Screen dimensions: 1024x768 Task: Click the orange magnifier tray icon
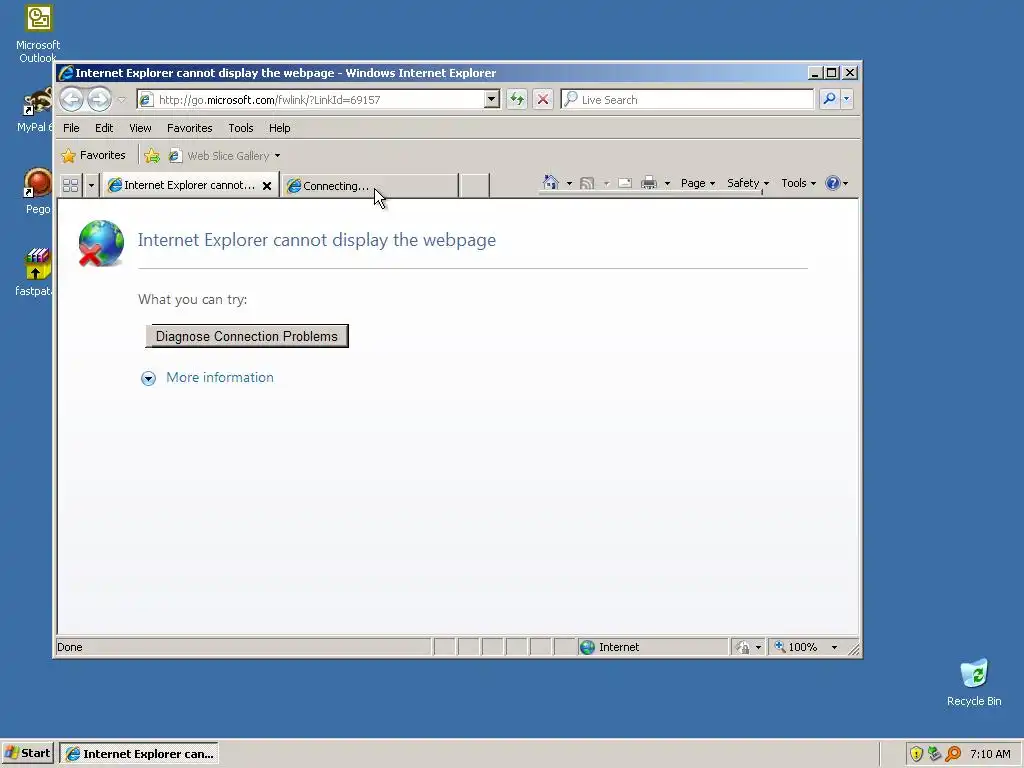(953, 754)
